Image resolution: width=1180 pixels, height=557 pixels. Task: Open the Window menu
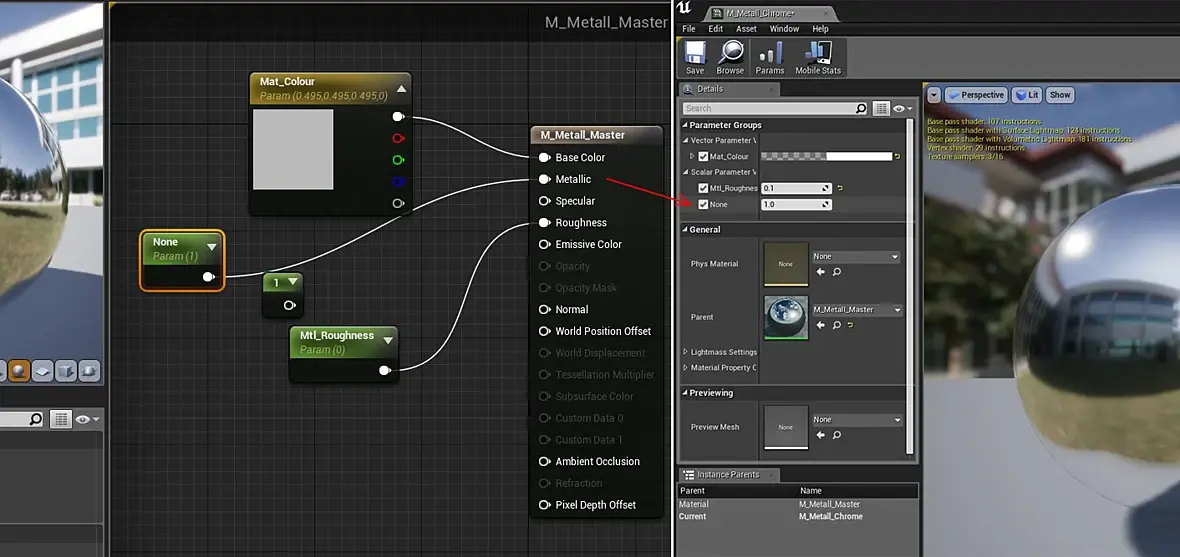tap(784, 29)
